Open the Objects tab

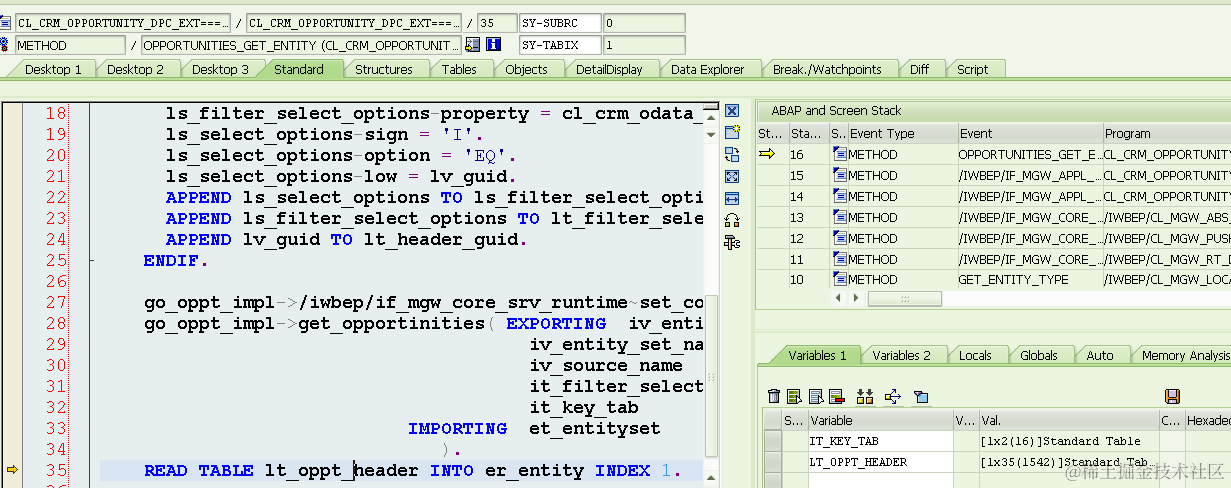click(526, 69)
